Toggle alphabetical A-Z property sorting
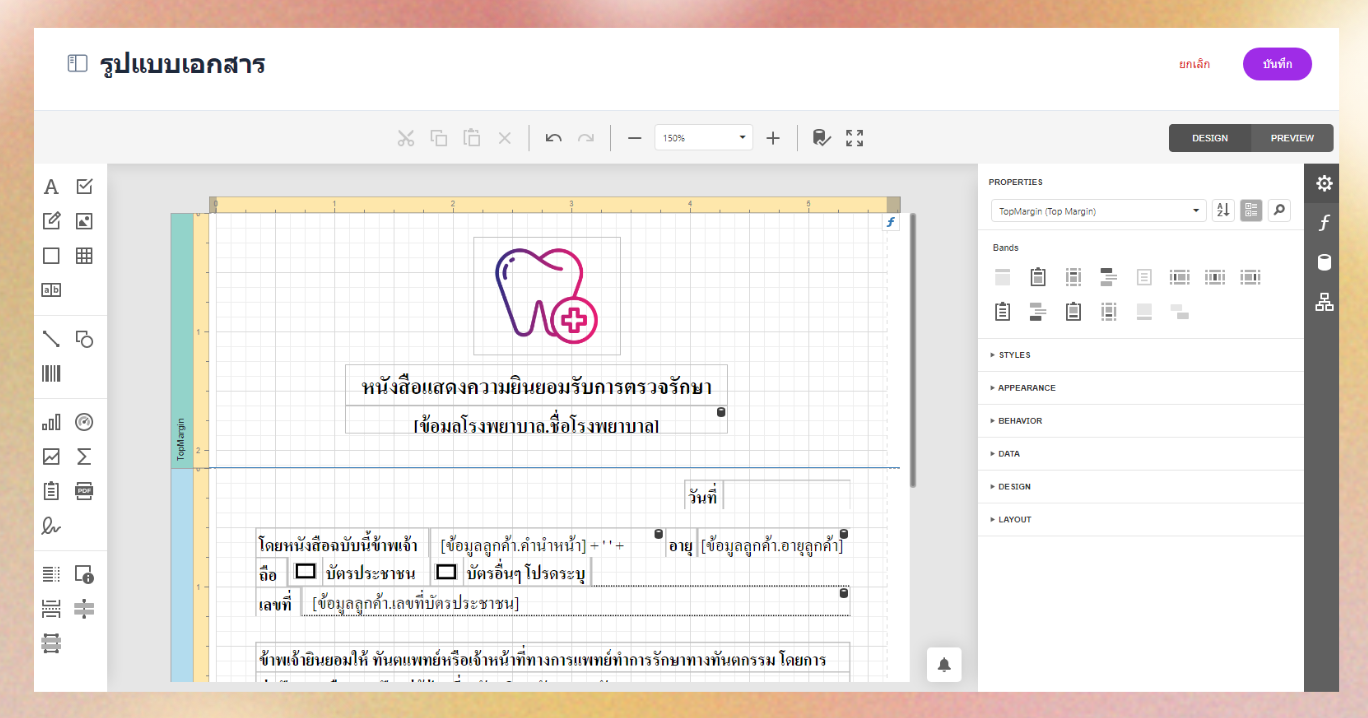Viewport: 1368px width, 718px height. (x=1223, y=211)
